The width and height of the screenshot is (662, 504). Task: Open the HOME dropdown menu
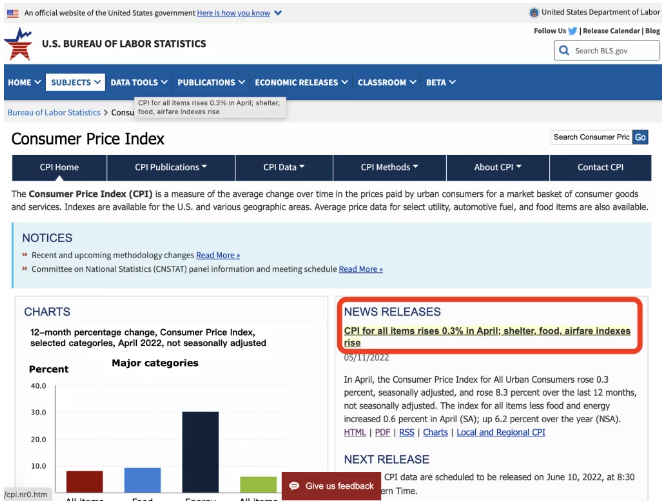click(24, 82)
